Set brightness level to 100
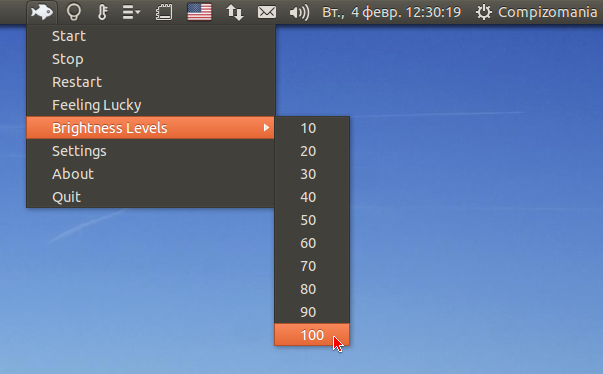 [312, 335]
